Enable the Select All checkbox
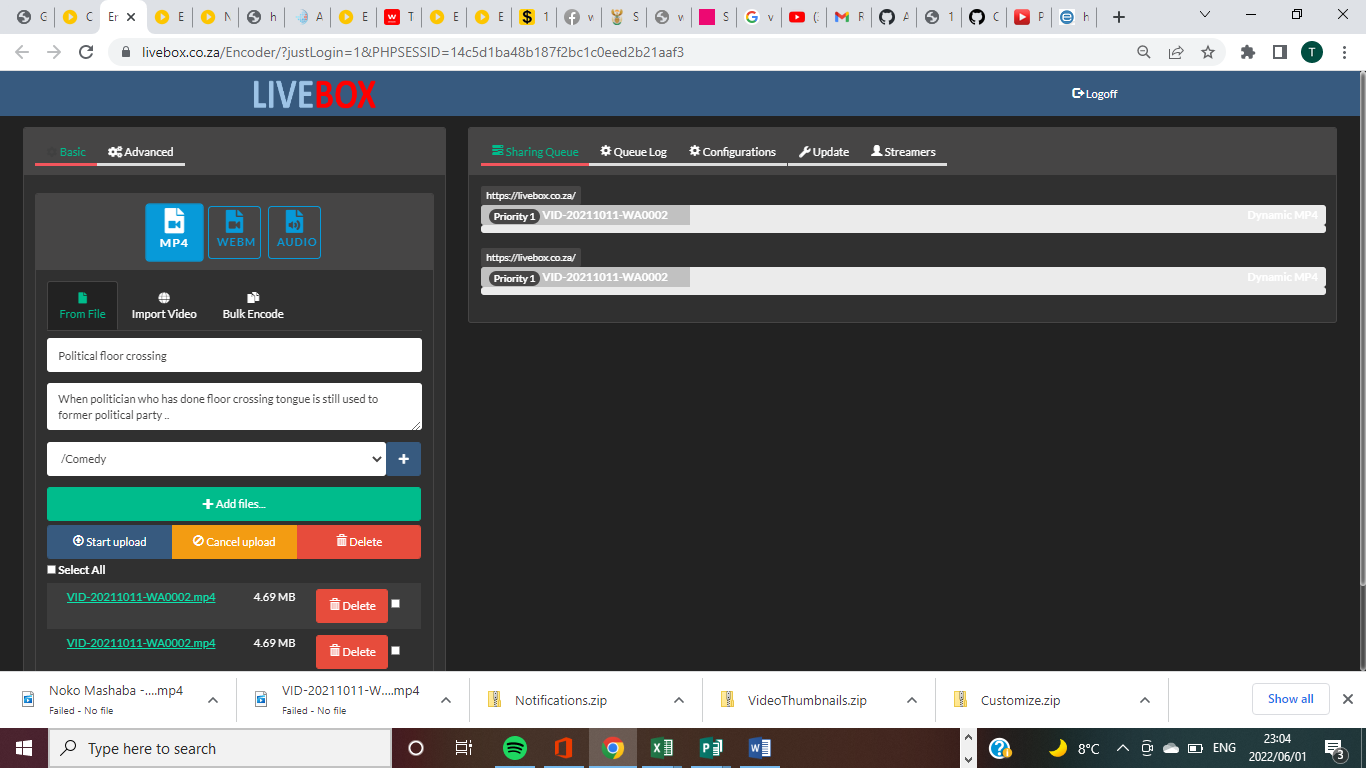1366x768 pixels. (x=52, y=569)
